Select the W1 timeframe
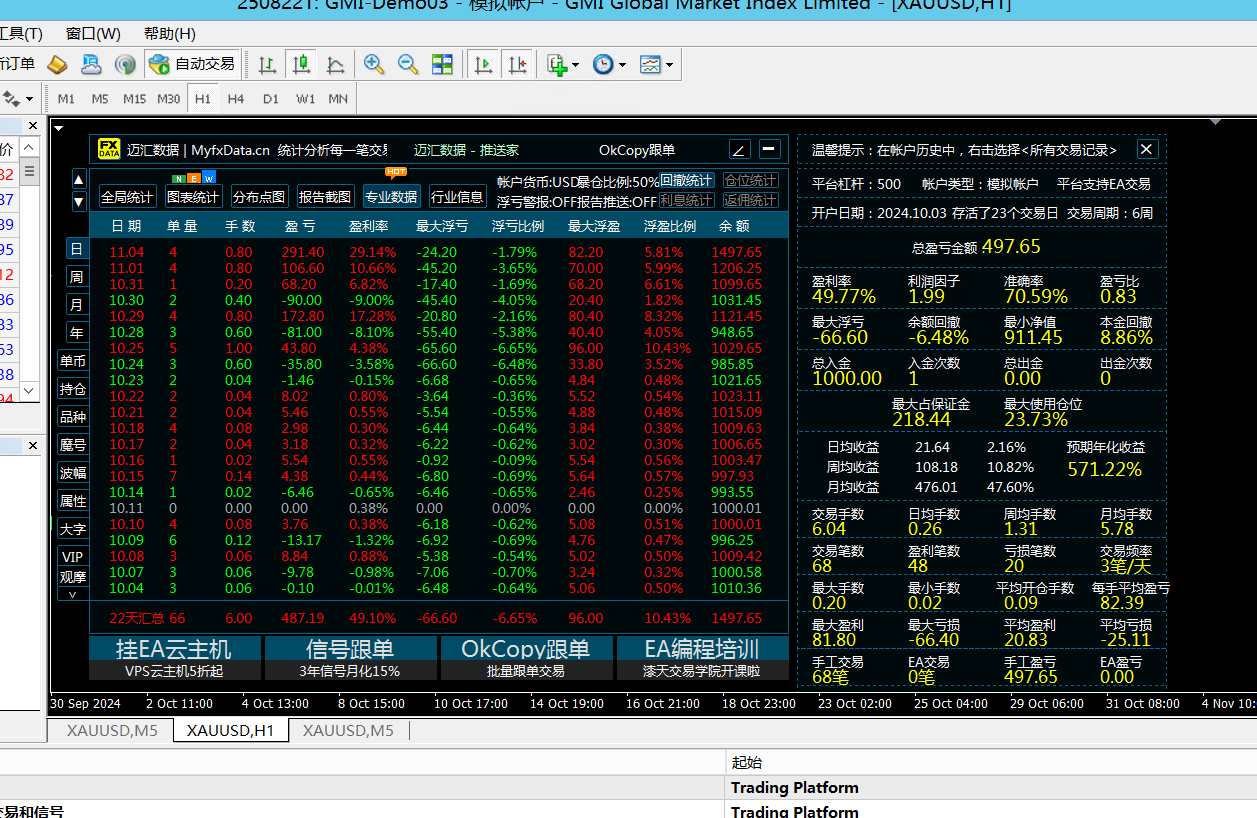 (x=305, y=99)
